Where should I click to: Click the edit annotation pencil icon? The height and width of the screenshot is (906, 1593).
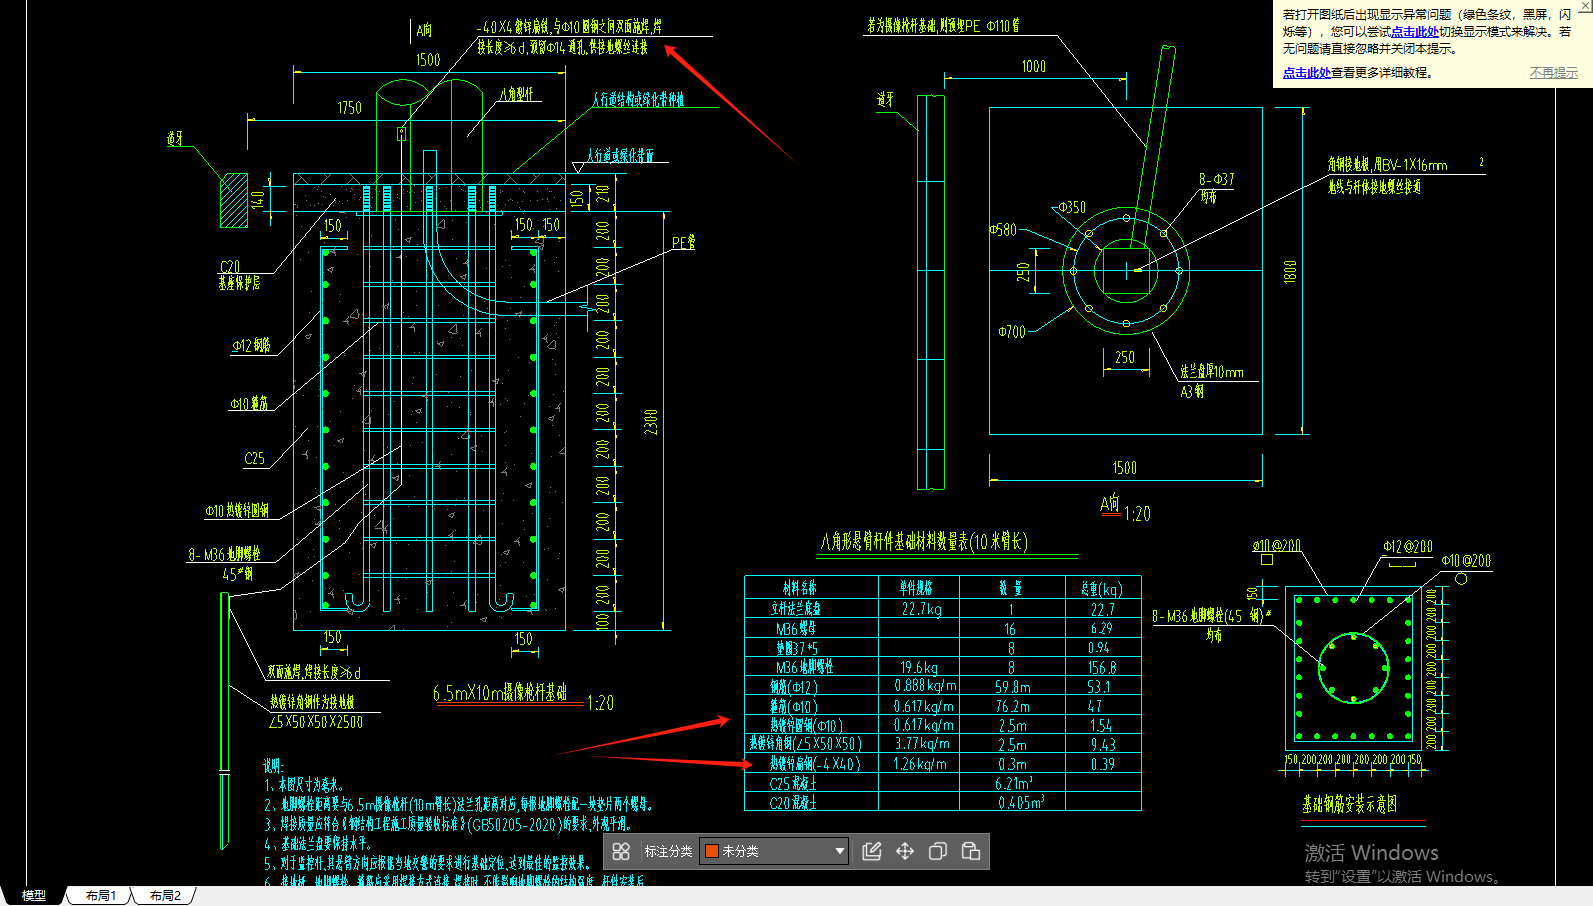[x=872, y=851]
